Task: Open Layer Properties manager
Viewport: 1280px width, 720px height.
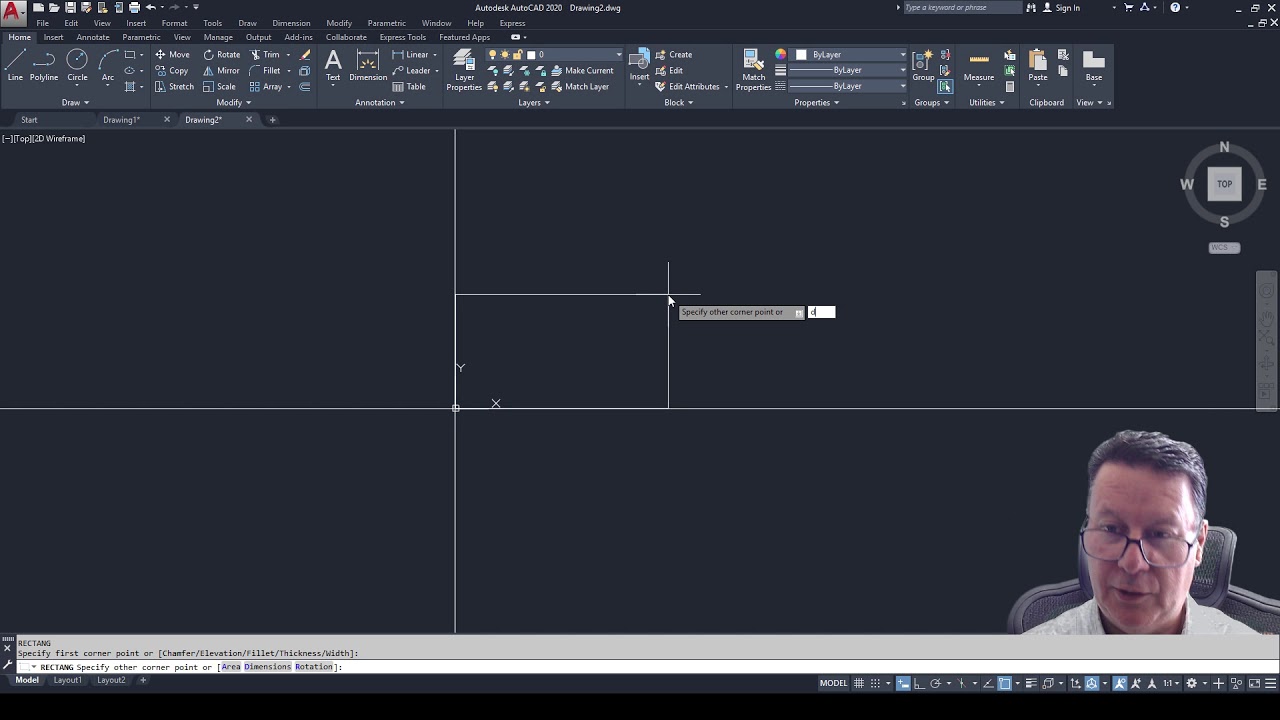Action: (464, 70)
